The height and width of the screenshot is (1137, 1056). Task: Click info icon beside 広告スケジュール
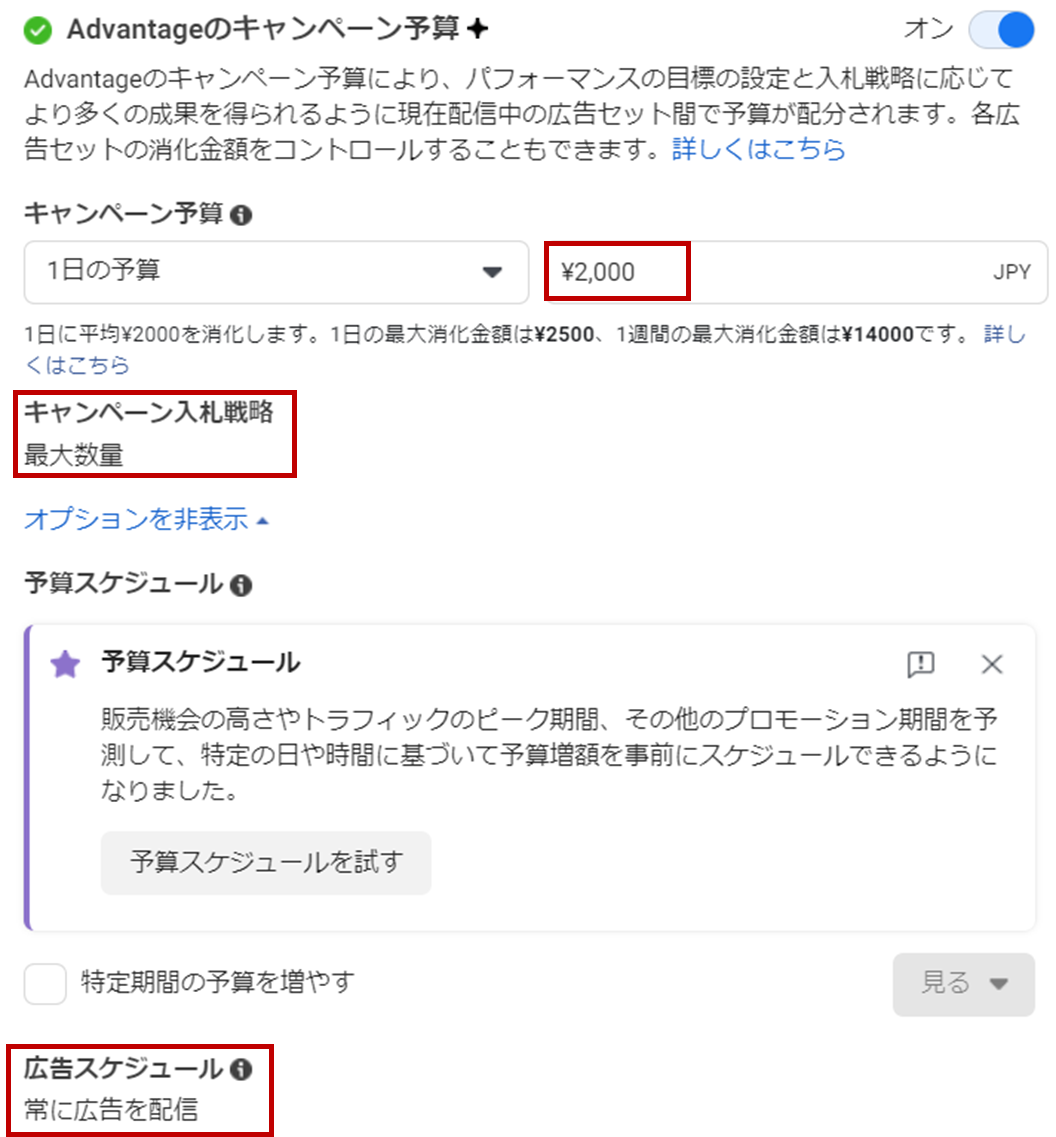(241, 1068)
